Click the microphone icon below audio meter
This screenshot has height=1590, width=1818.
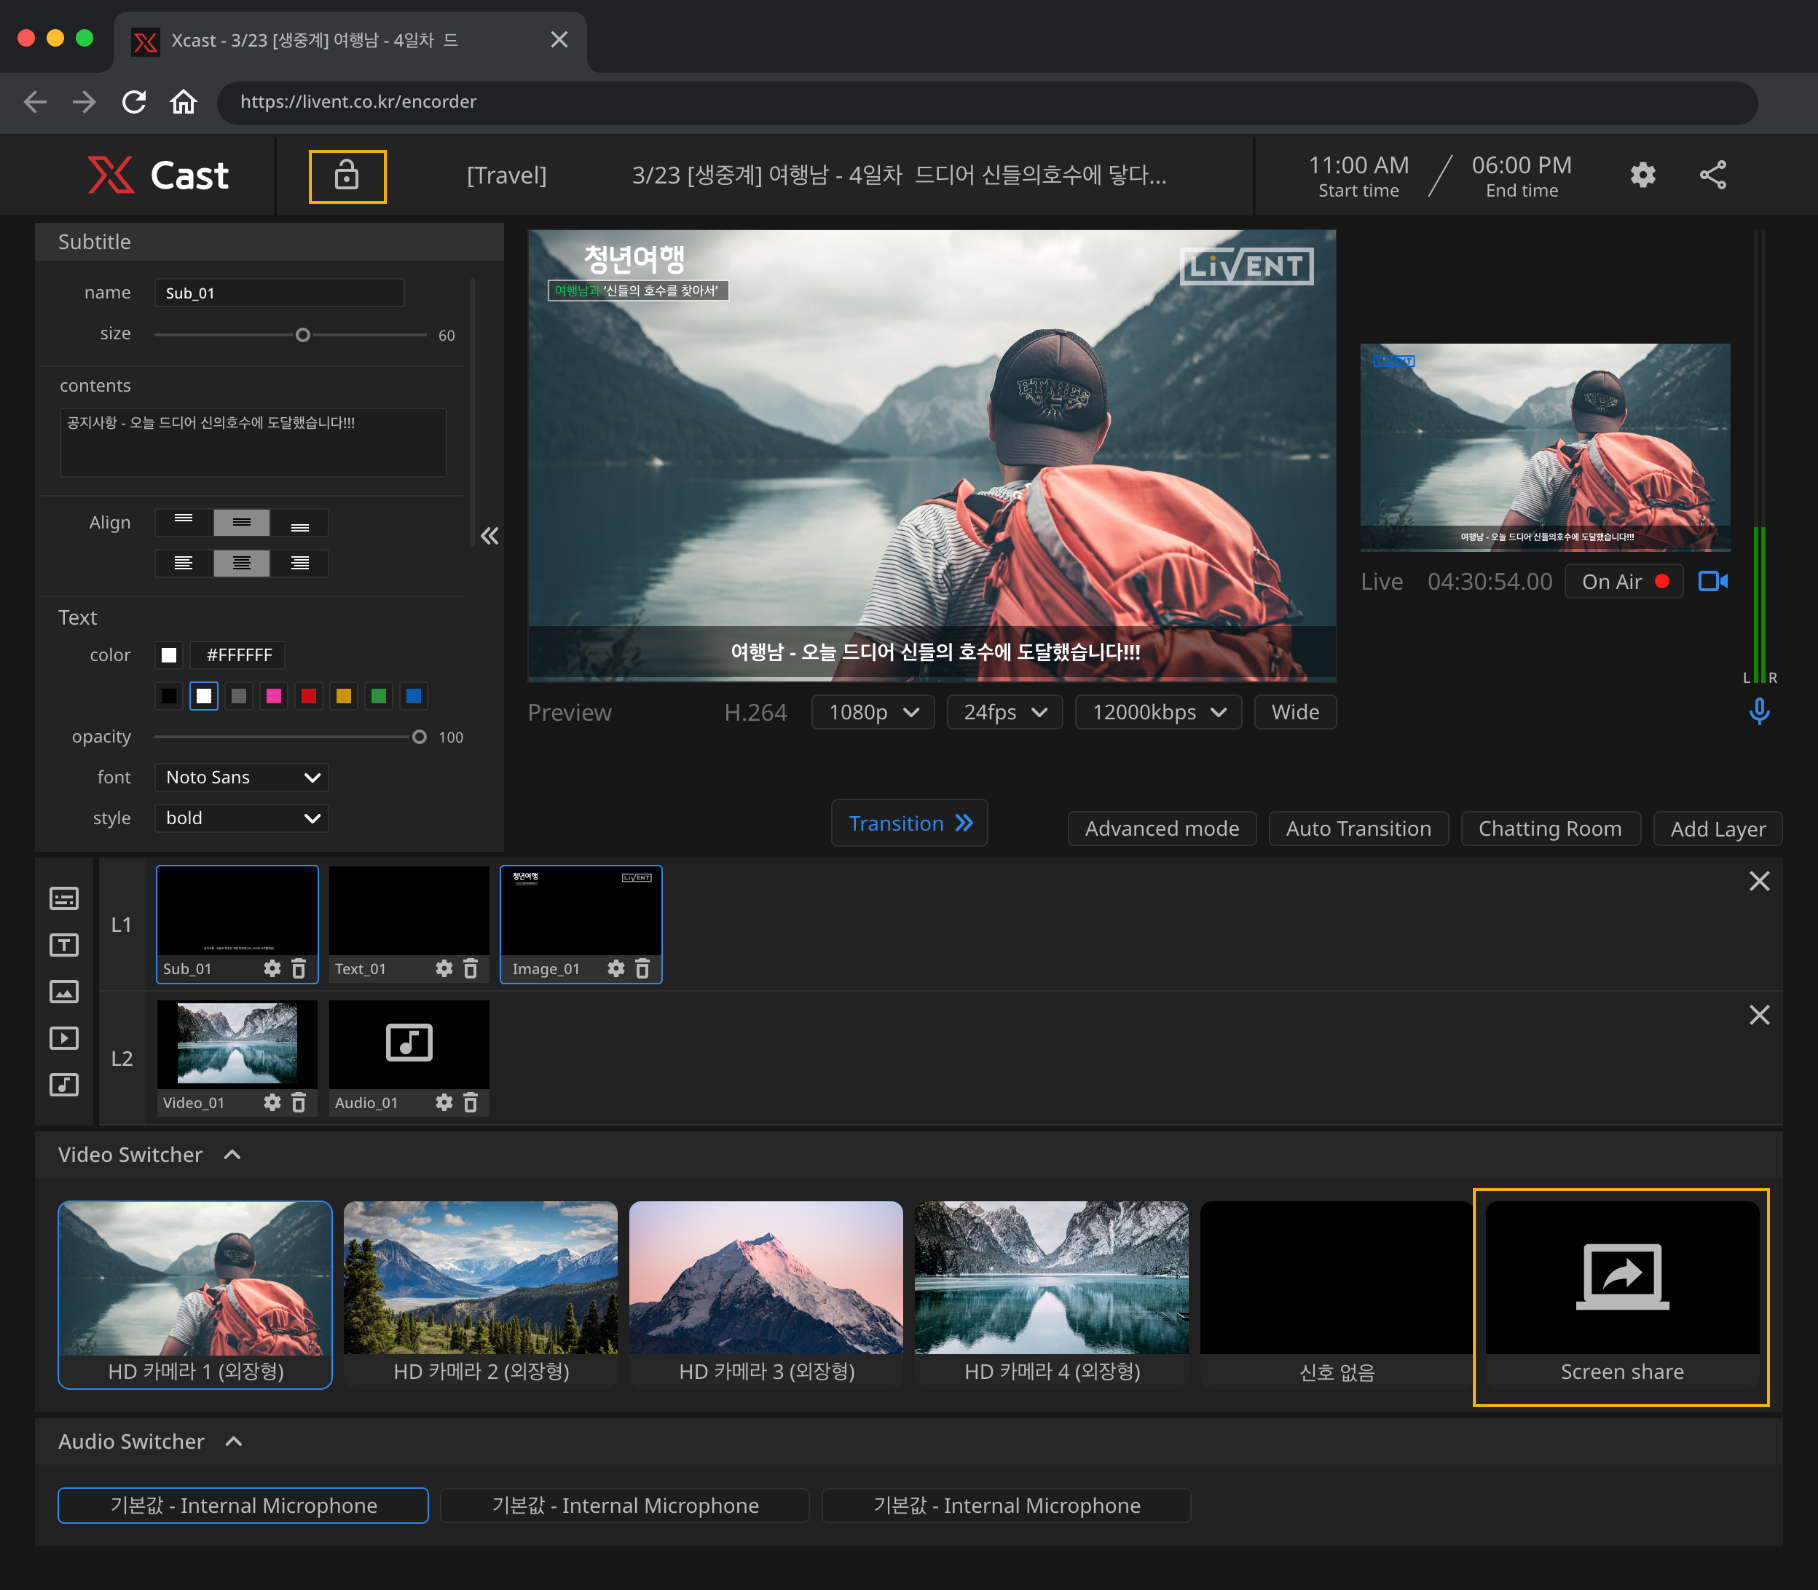coord(1759,712)
